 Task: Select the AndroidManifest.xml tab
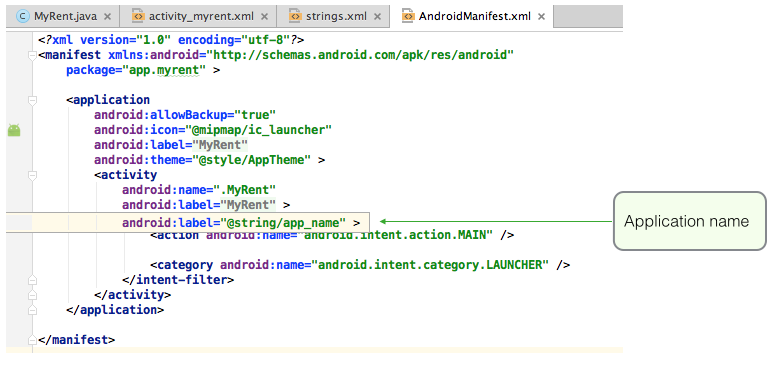click(472, 16)
